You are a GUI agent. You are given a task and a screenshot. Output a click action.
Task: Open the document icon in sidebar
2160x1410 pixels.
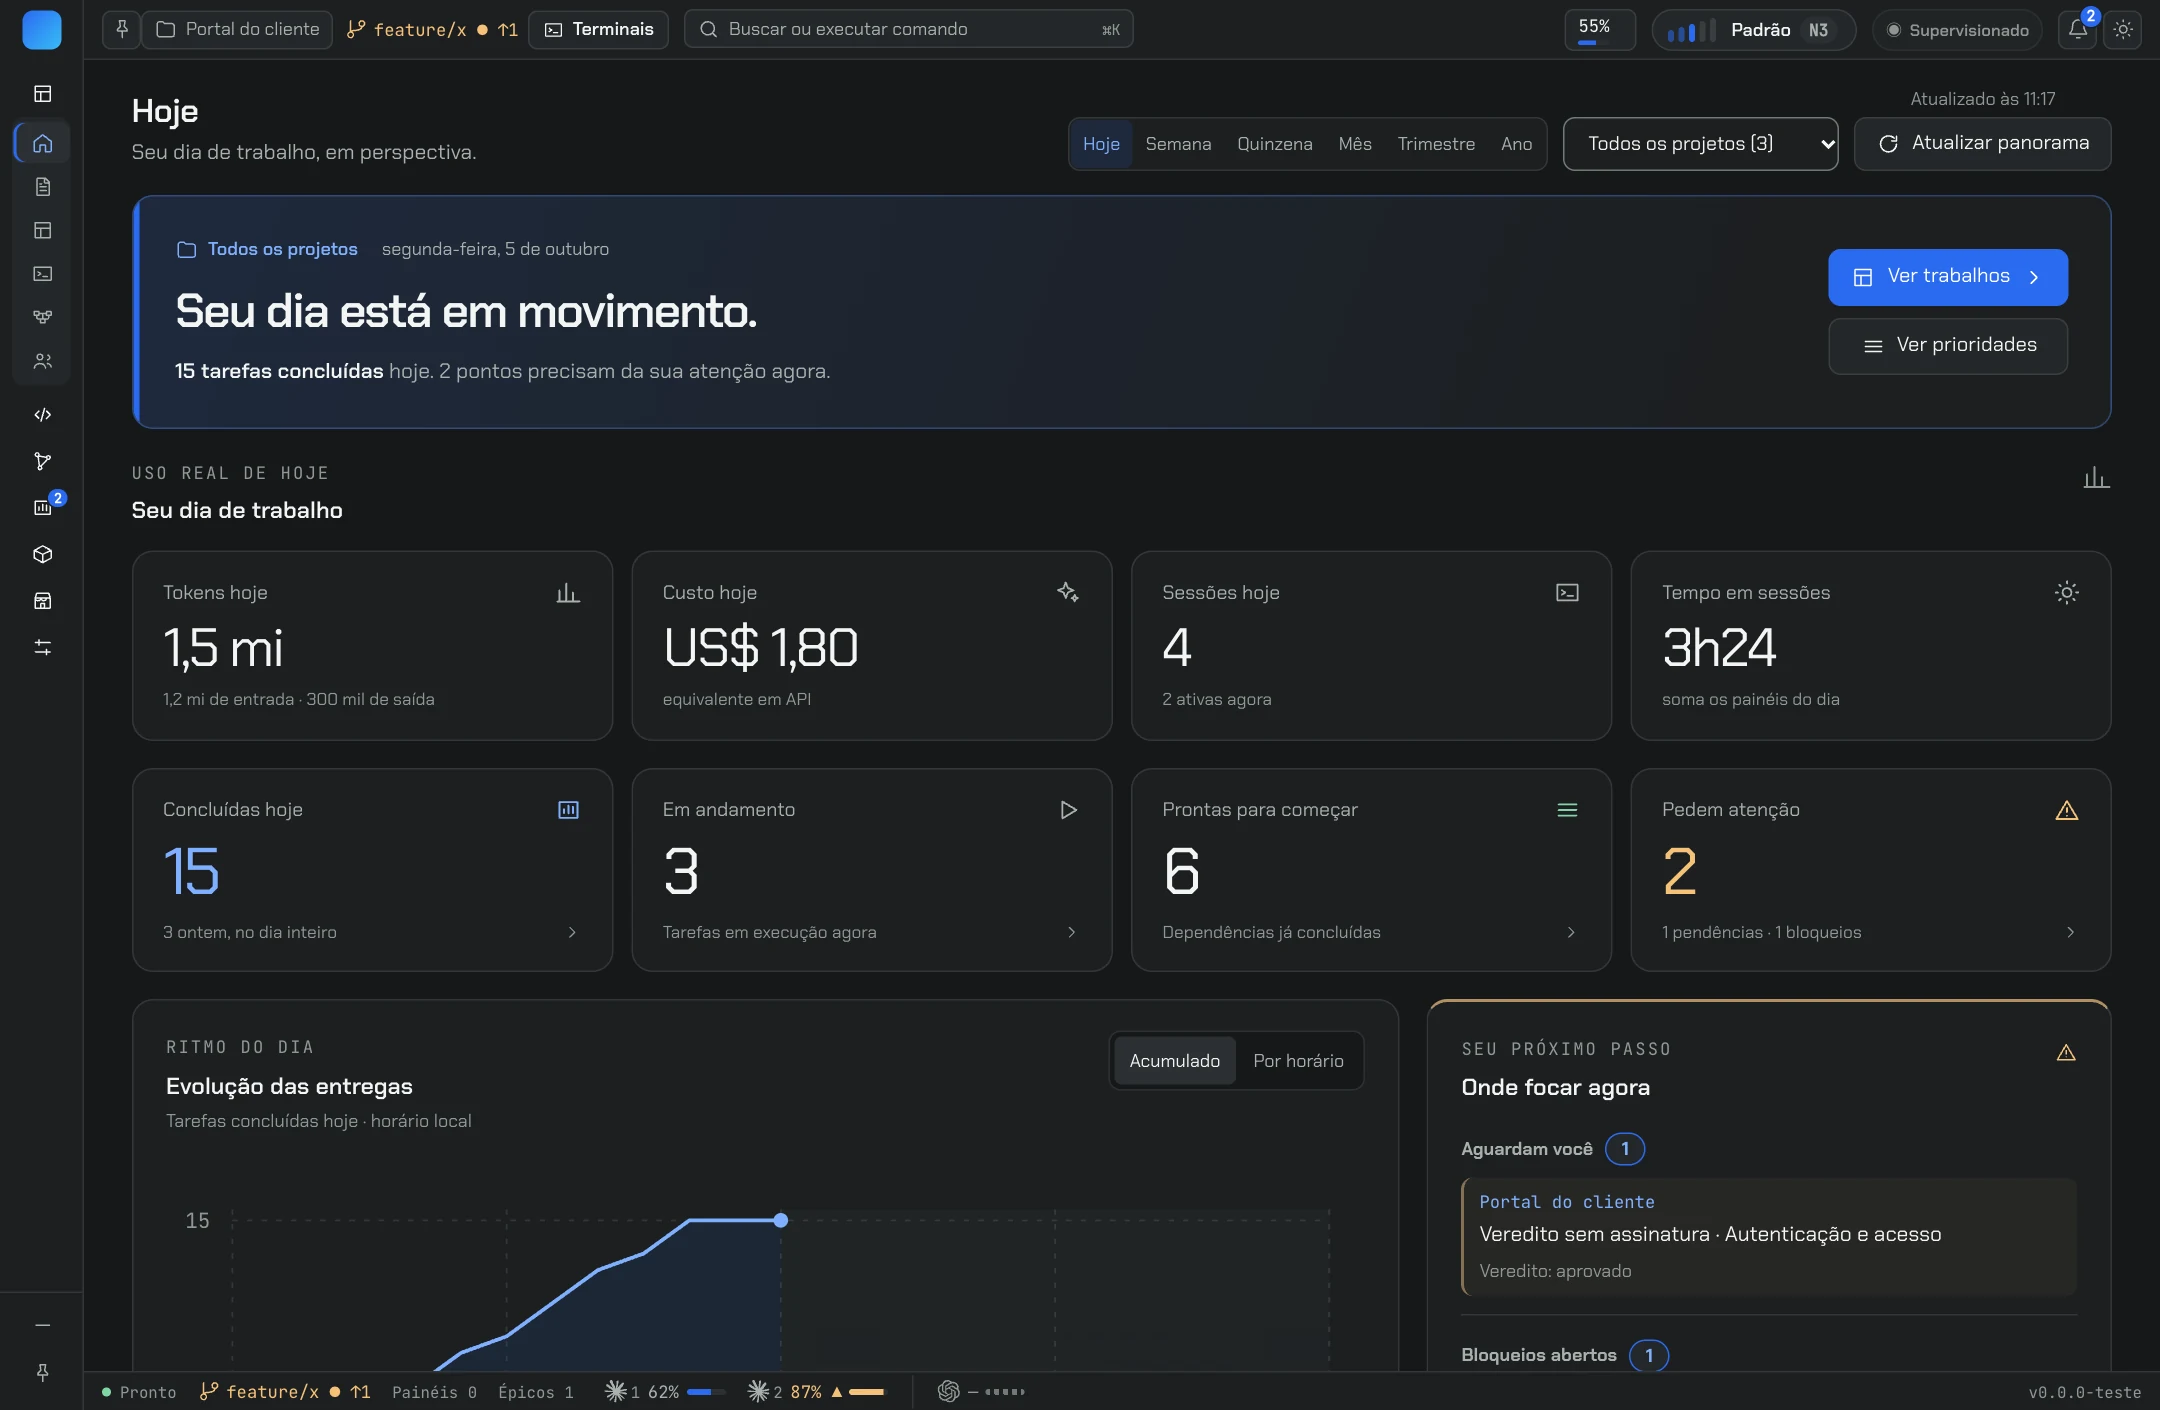pyautogui.click(x=42, y=187)
